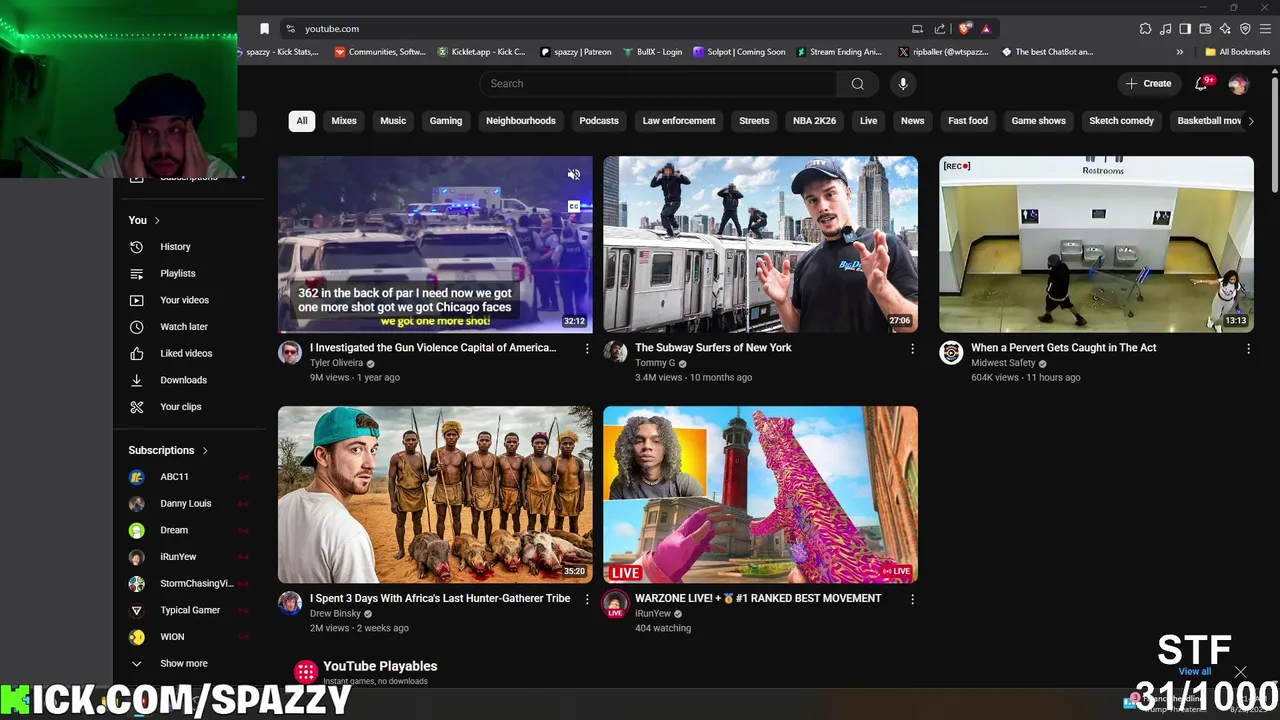Open Brave Shields lion icon
This screenshot has height=720, width=1280.
point(964,29)
